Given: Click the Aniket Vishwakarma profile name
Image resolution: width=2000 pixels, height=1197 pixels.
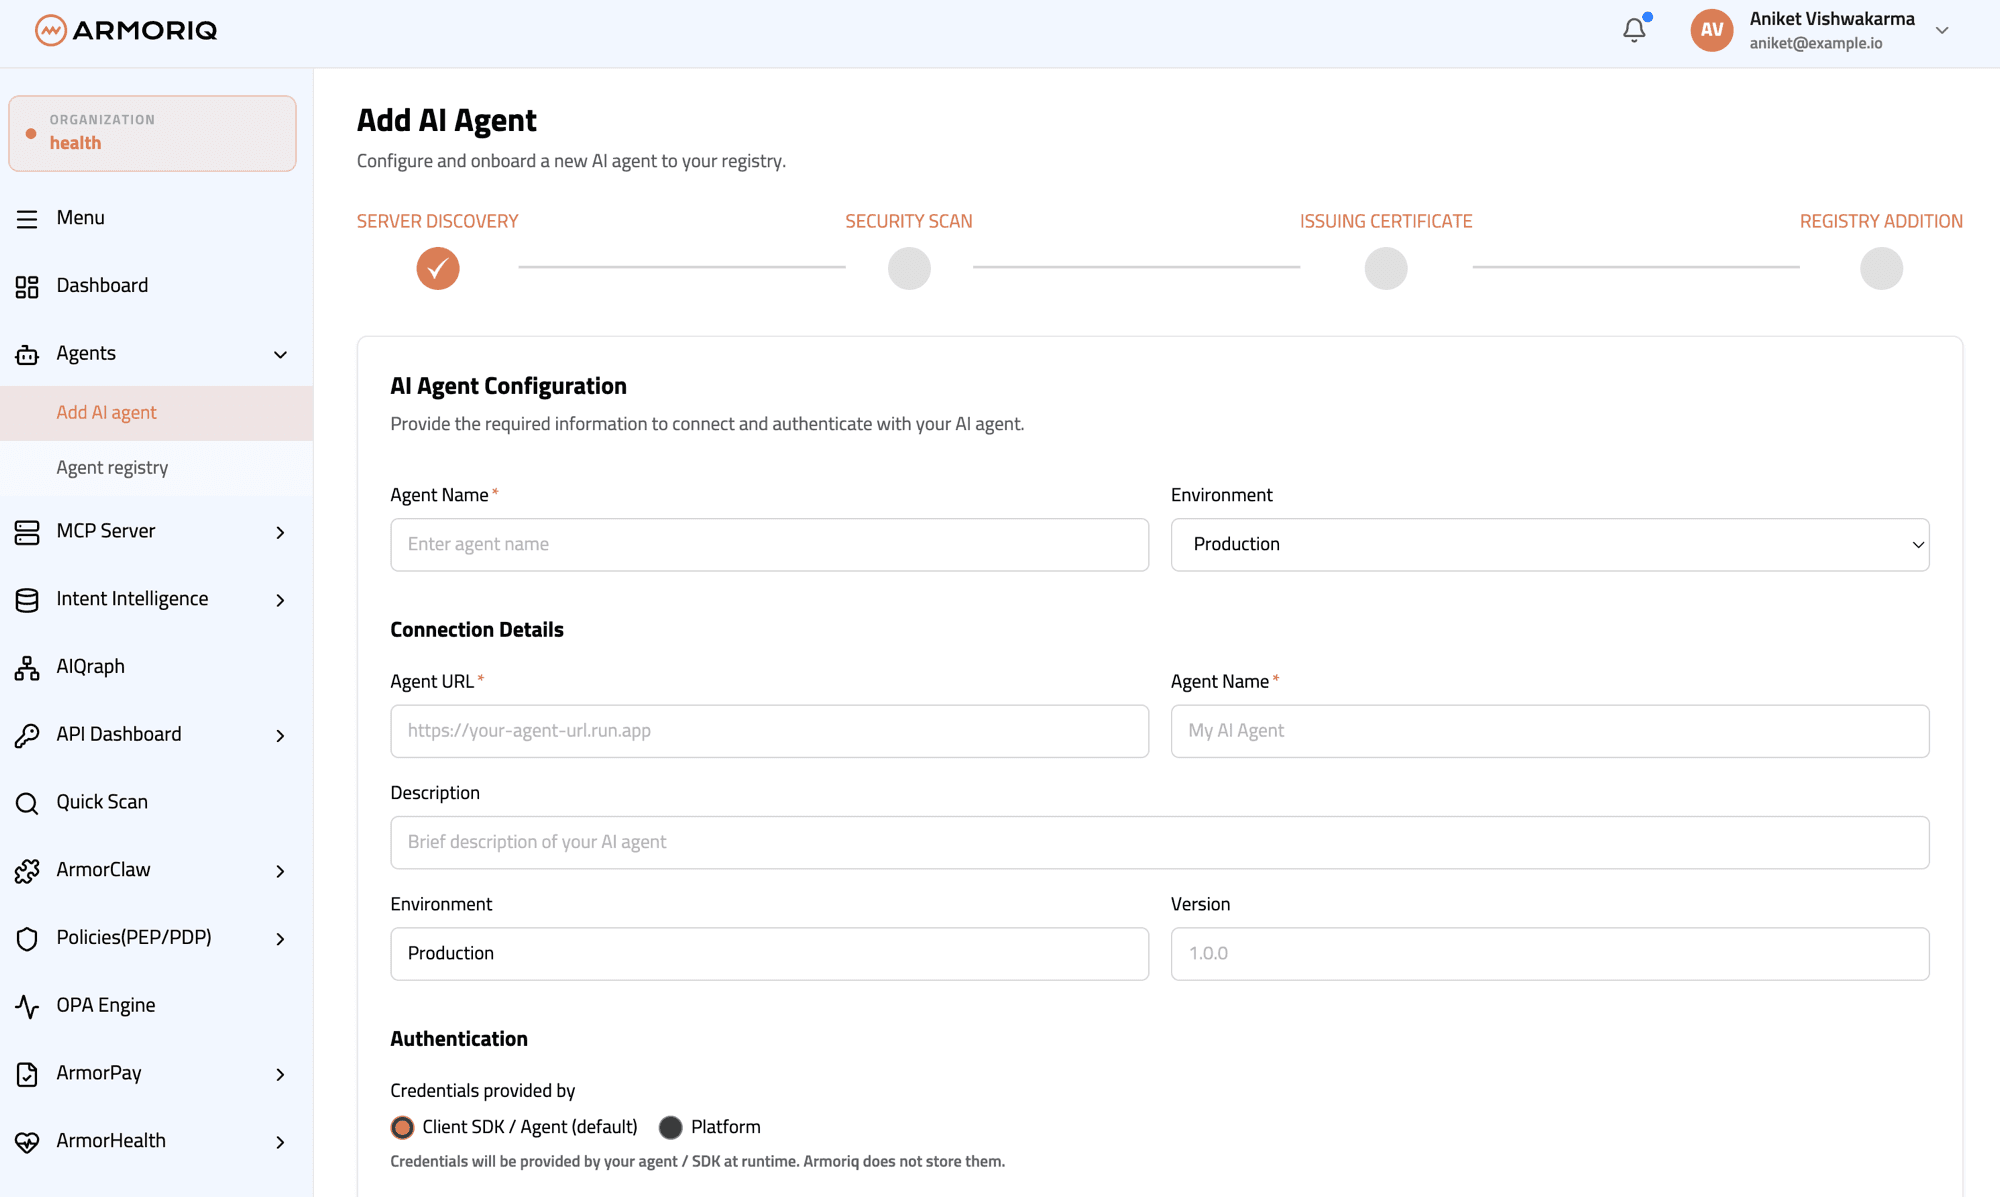Looking at the screenshot, I should (1832, 19).
